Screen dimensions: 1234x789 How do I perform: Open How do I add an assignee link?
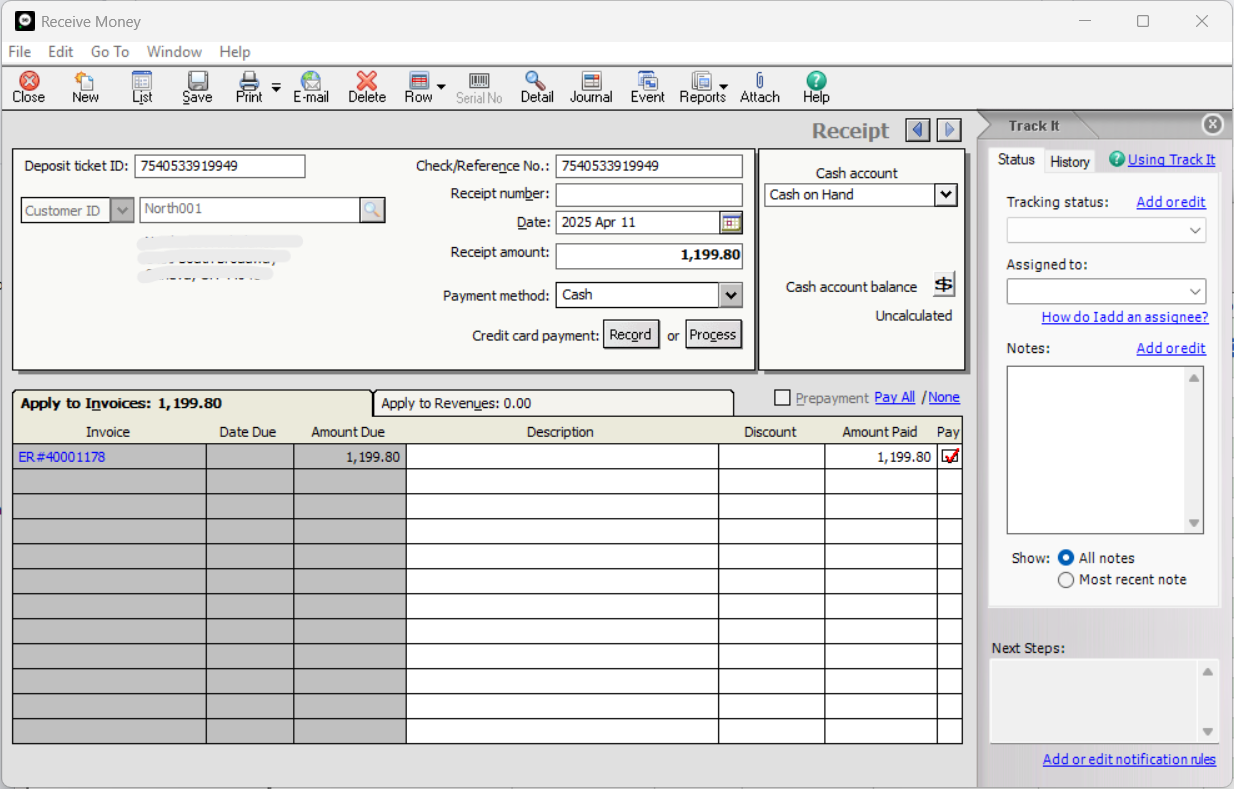coord(1125,317)
